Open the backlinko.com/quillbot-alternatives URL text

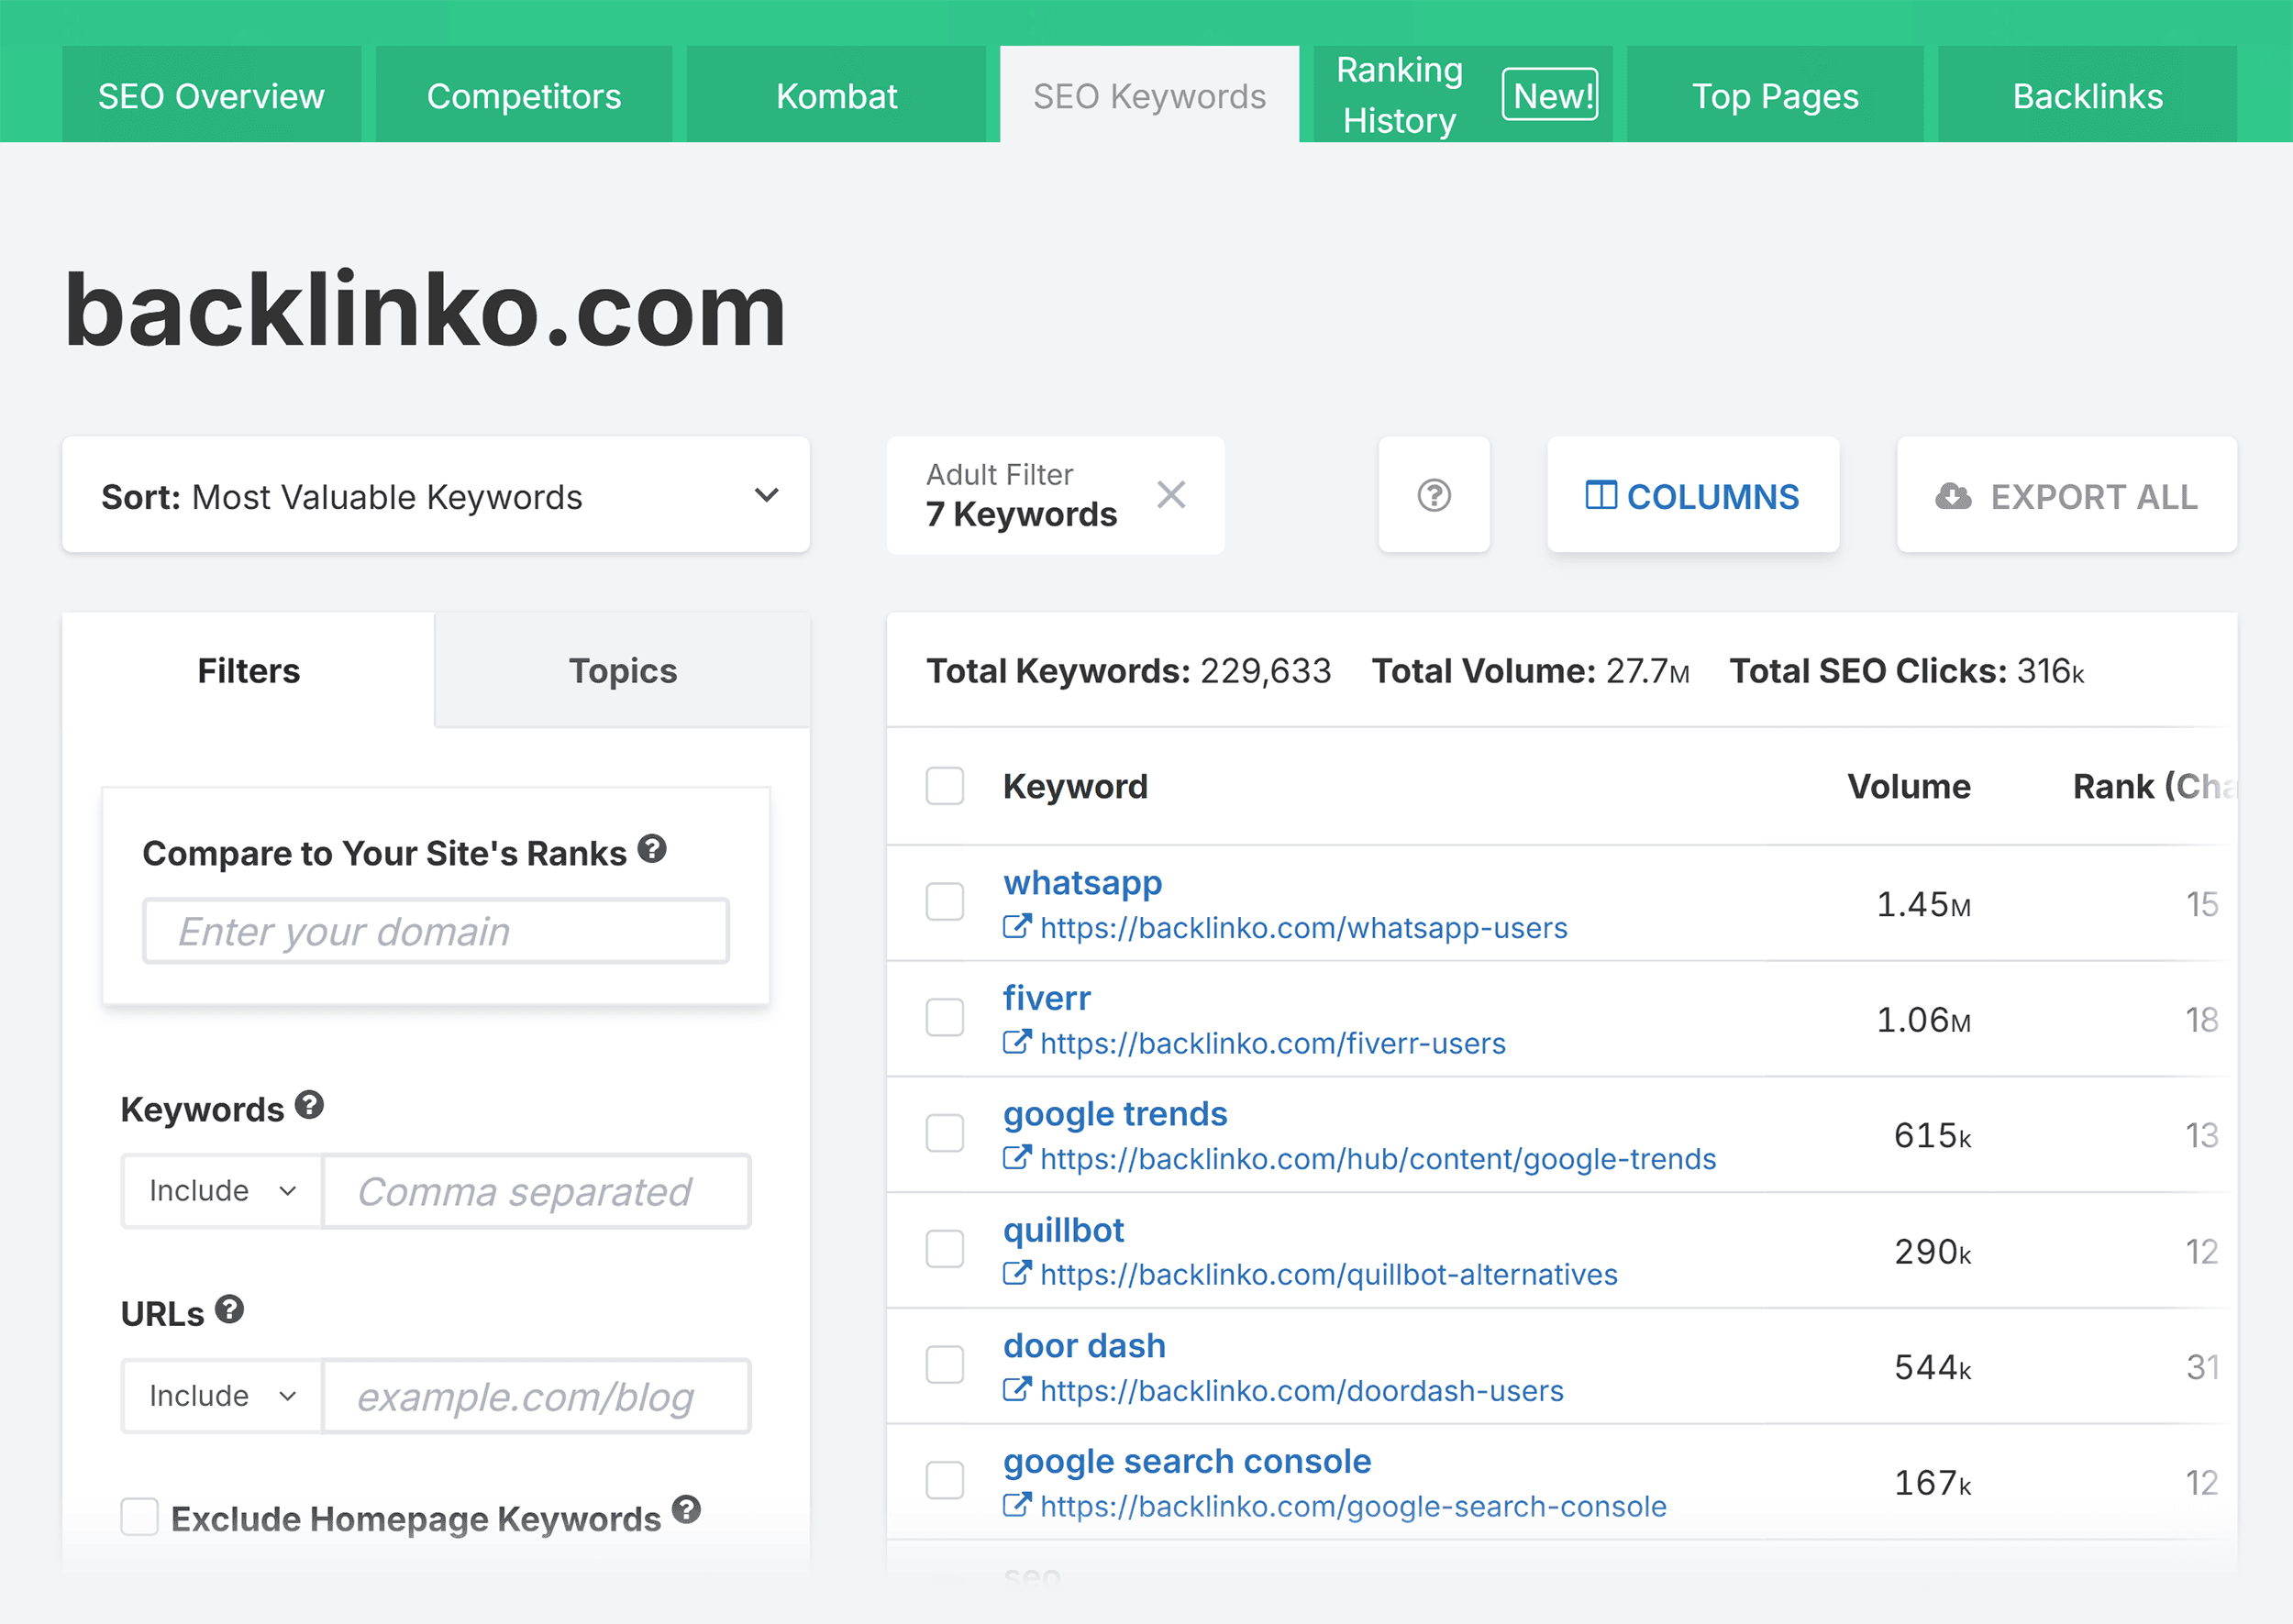1329,1275
